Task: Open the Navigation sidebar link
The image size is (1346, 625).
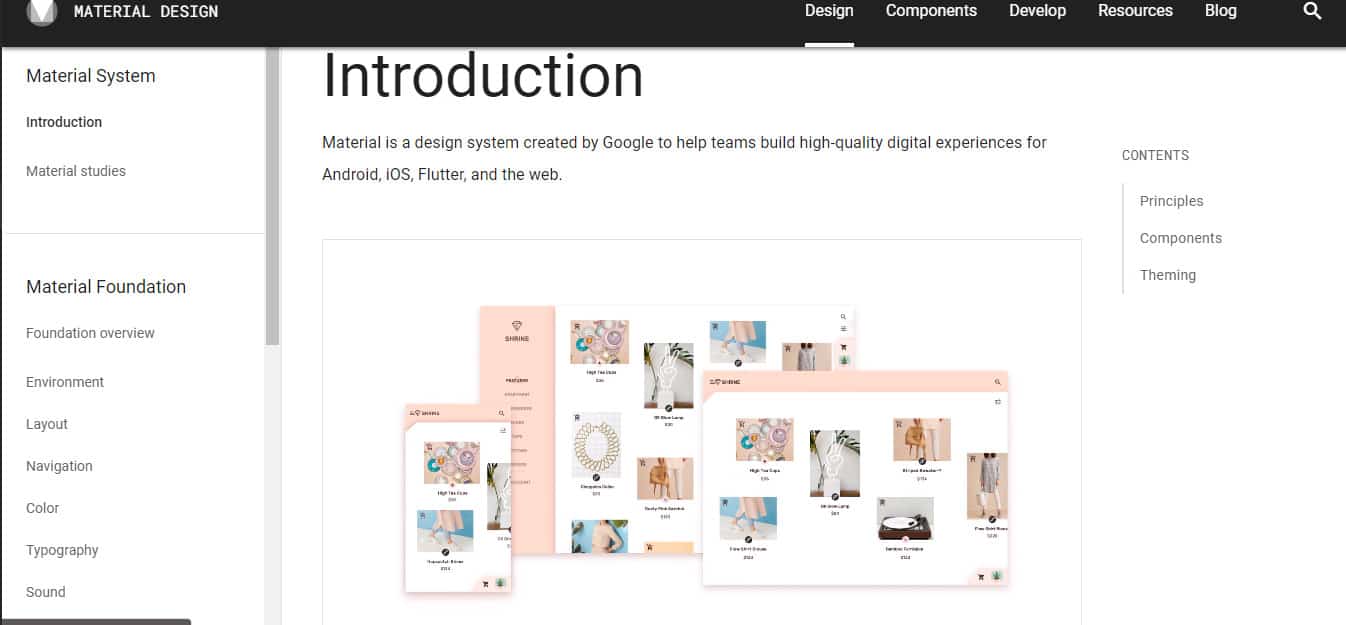Action: pyautogui.click(x=59, y=465)
